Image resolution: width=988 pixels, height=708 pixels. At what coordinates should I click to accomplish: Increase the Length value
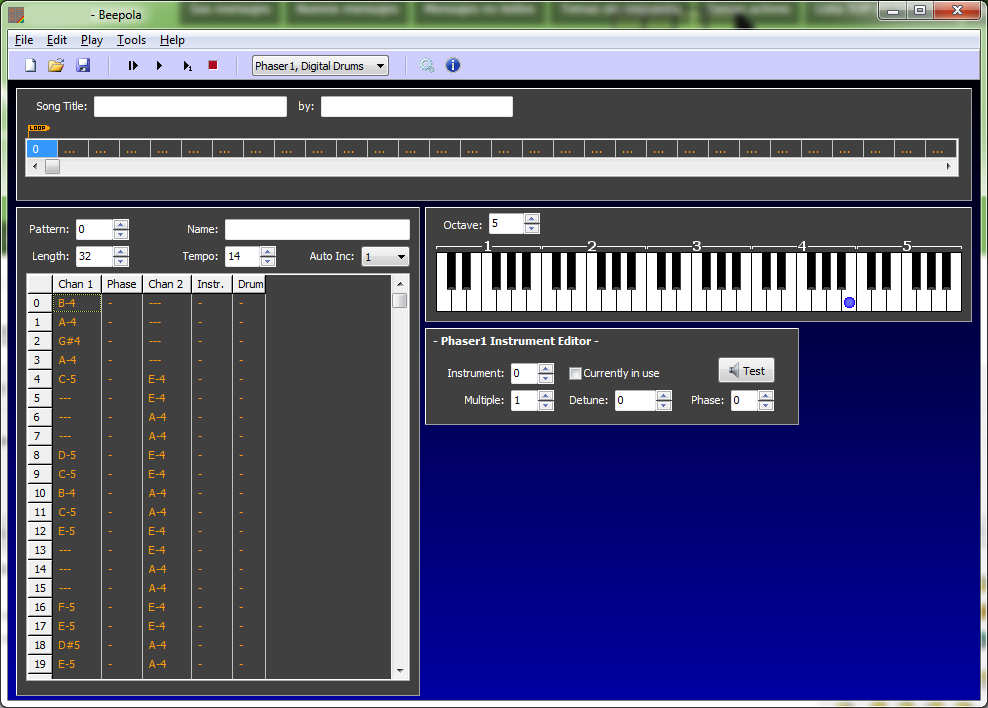[x=121, y=251]
